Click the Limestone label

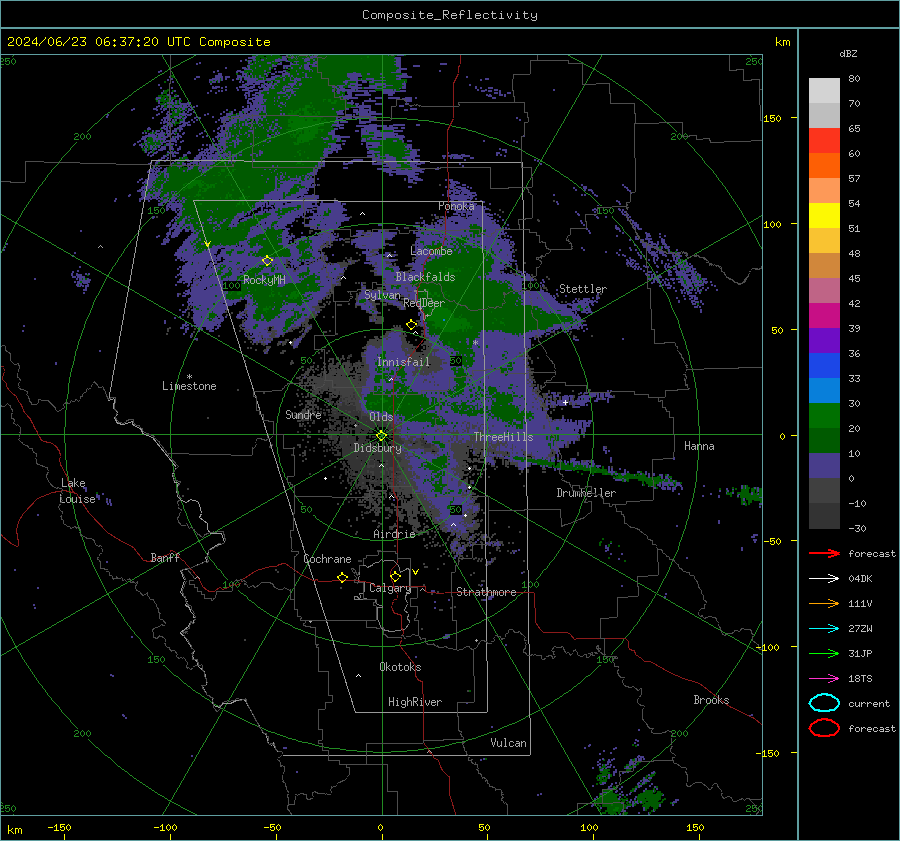click(189, 386)
